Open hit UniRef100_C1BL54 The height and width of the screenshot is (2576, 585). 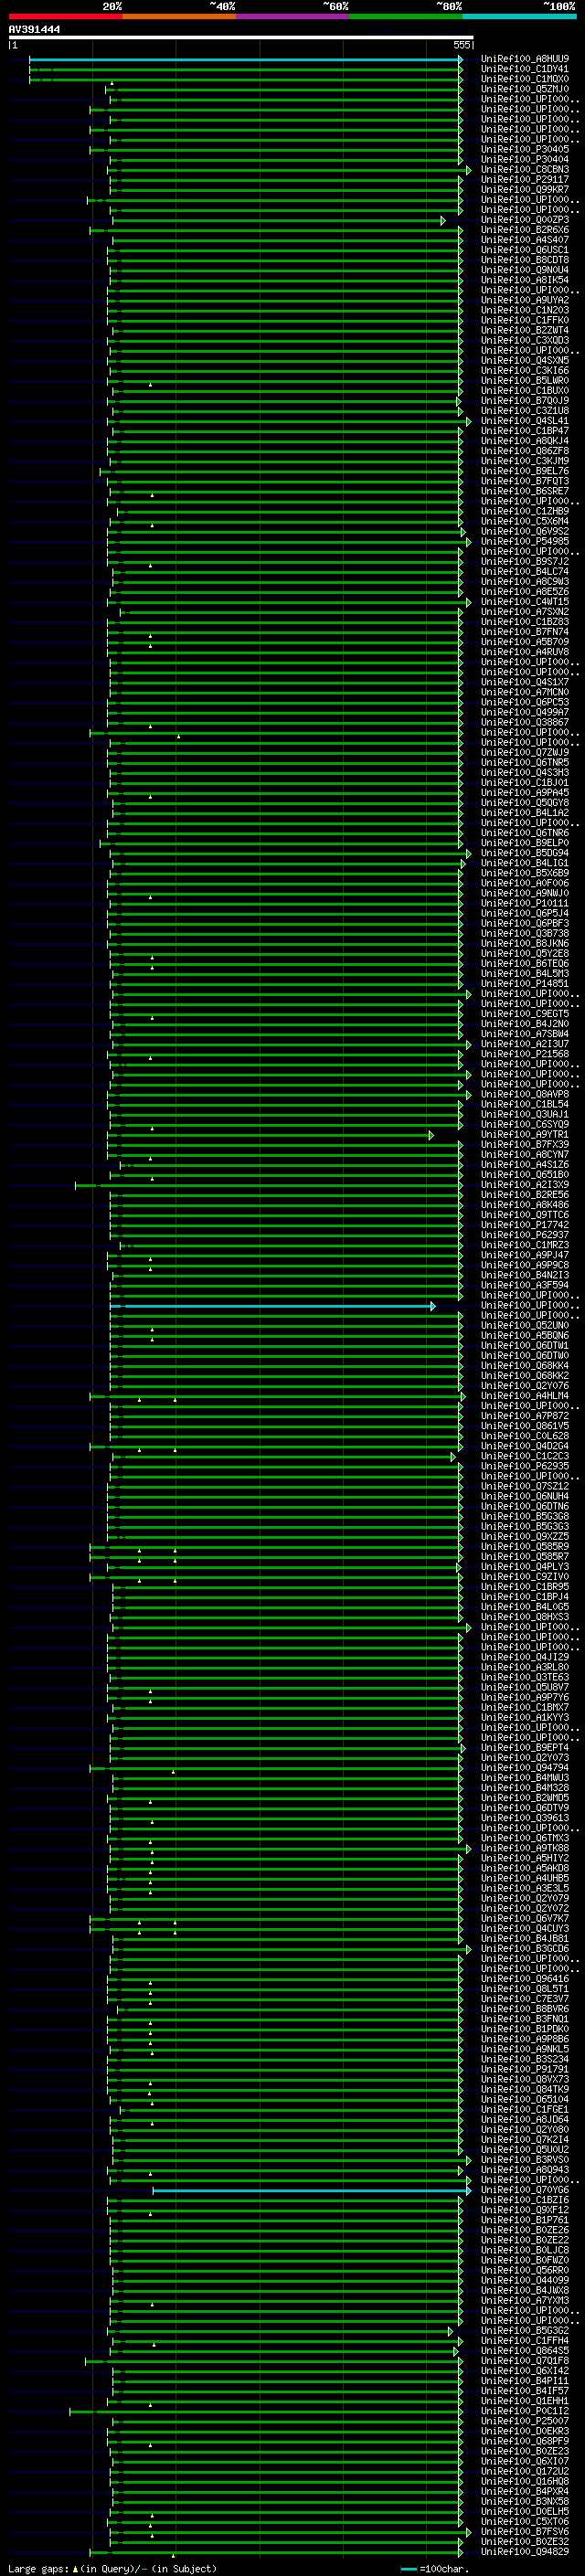[x=525, y=1104]
